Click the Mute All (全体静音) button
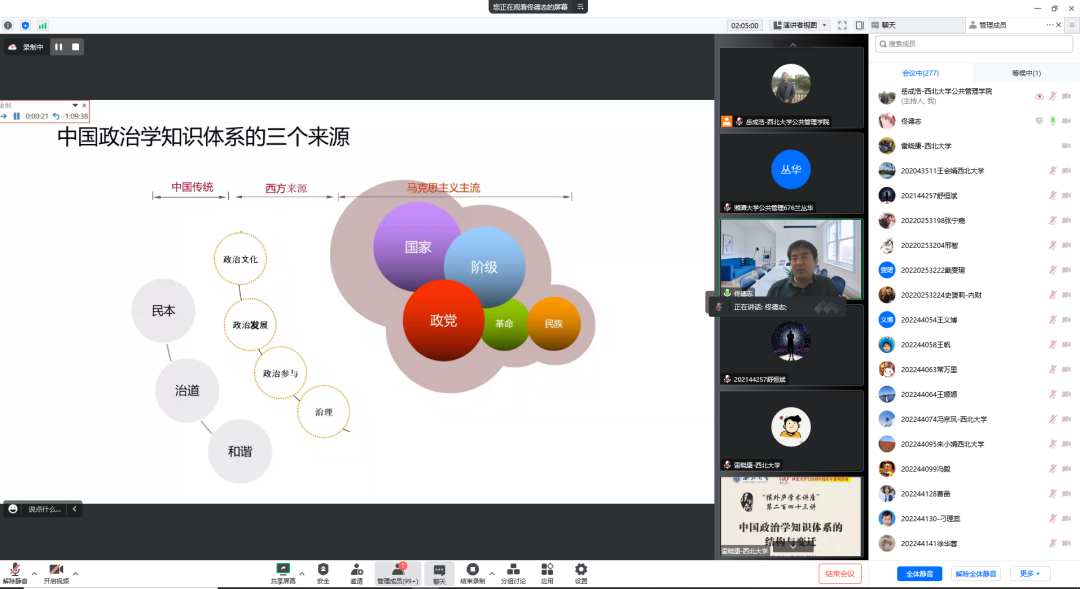The height and width of the screenshot is (589, 1080). click(919, 574)
